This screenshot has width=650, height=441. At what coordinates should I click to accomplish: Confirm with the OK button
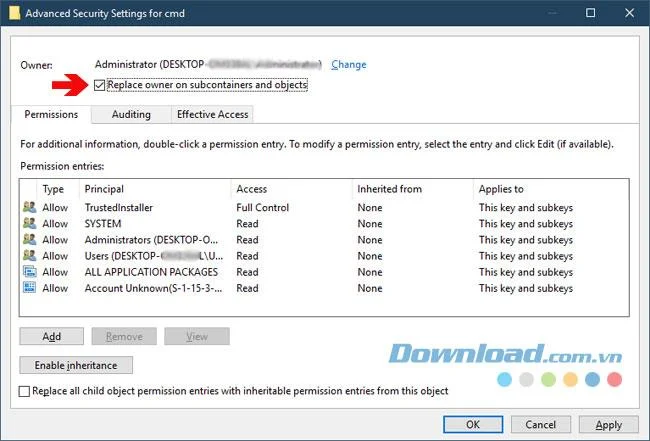pyautogui.click(x=473, y=424)
